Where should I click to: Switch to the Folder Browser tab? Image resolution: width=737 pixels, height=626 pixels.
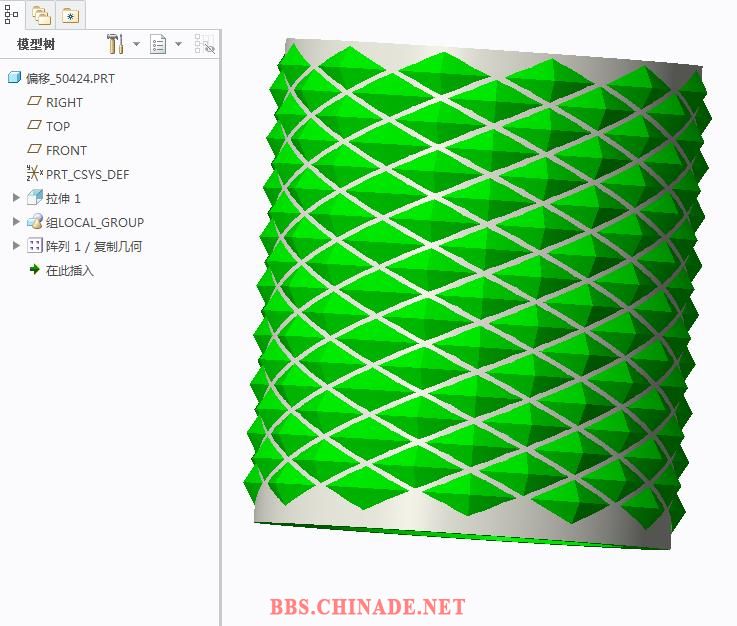click(41, 15)
